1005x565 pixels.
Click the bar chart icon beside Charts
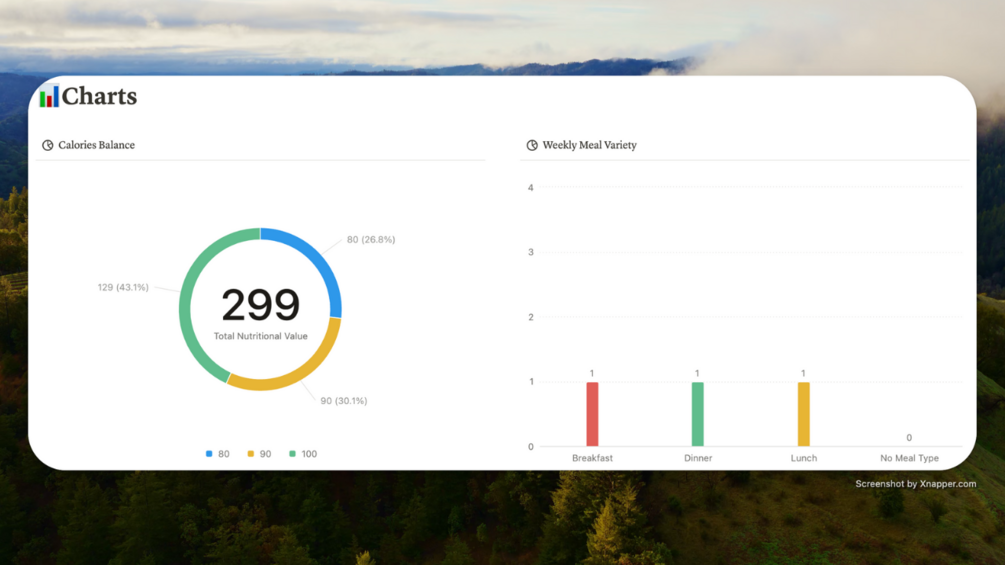[x=49, y=96]
